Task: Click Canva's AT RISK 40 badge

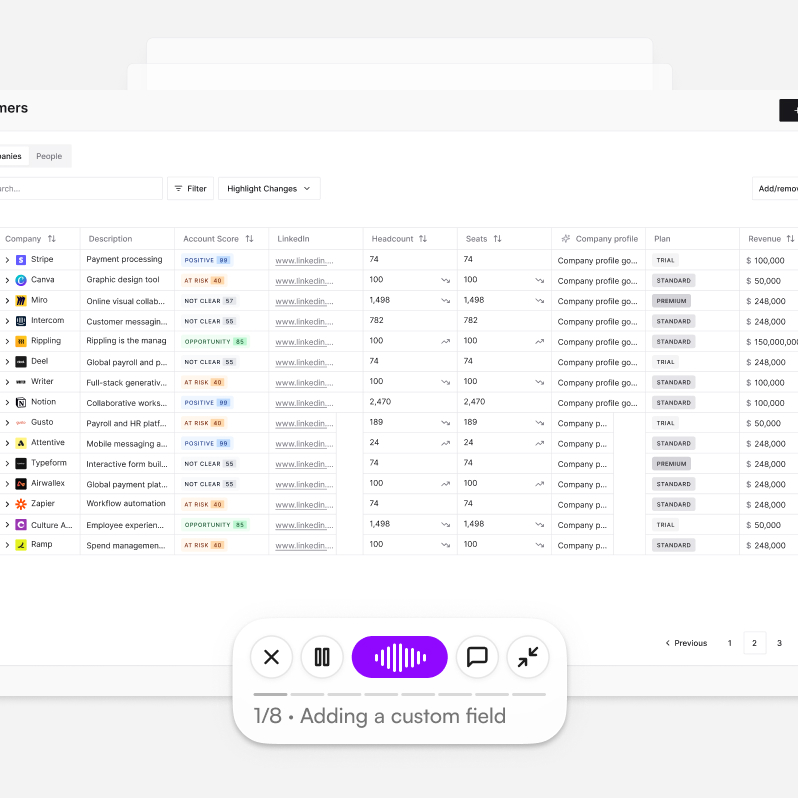Action: [x=204, y=280]
